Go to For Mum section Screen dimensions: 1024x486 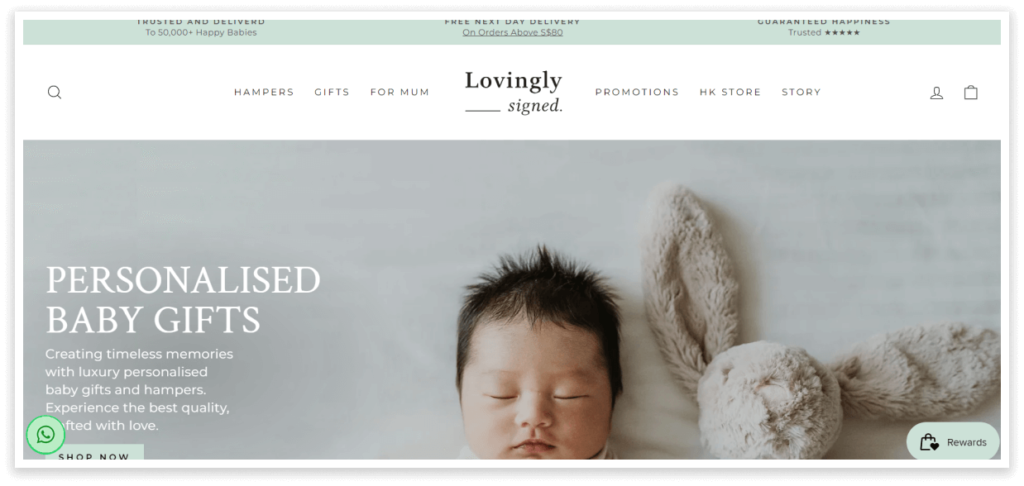coord(400,92)
